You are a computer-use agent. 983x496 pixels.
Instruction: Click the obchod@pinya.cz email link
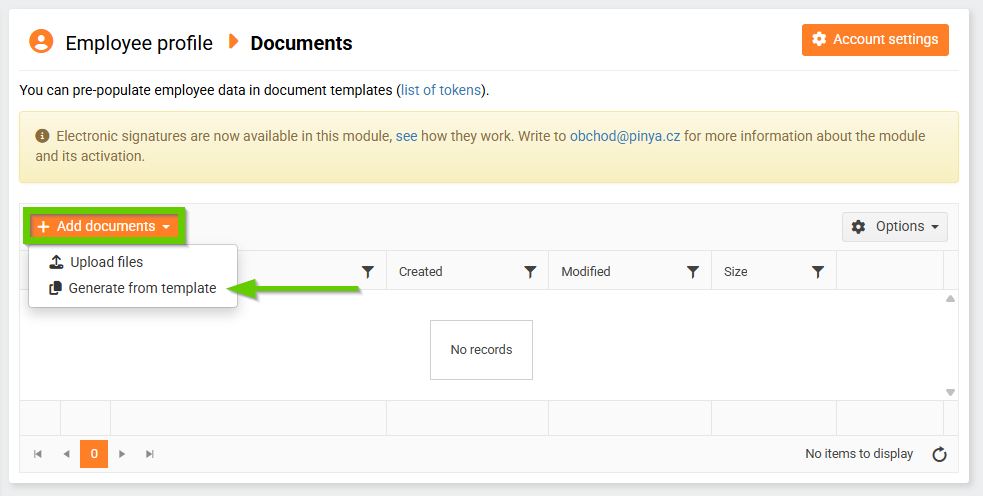pos(625,136)
